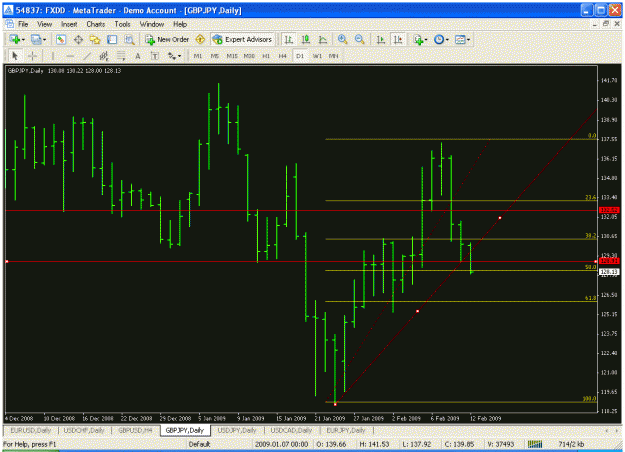Open the arrows objects dropdown arrow
Screen dimensions: 625x452
coord(179,57)
